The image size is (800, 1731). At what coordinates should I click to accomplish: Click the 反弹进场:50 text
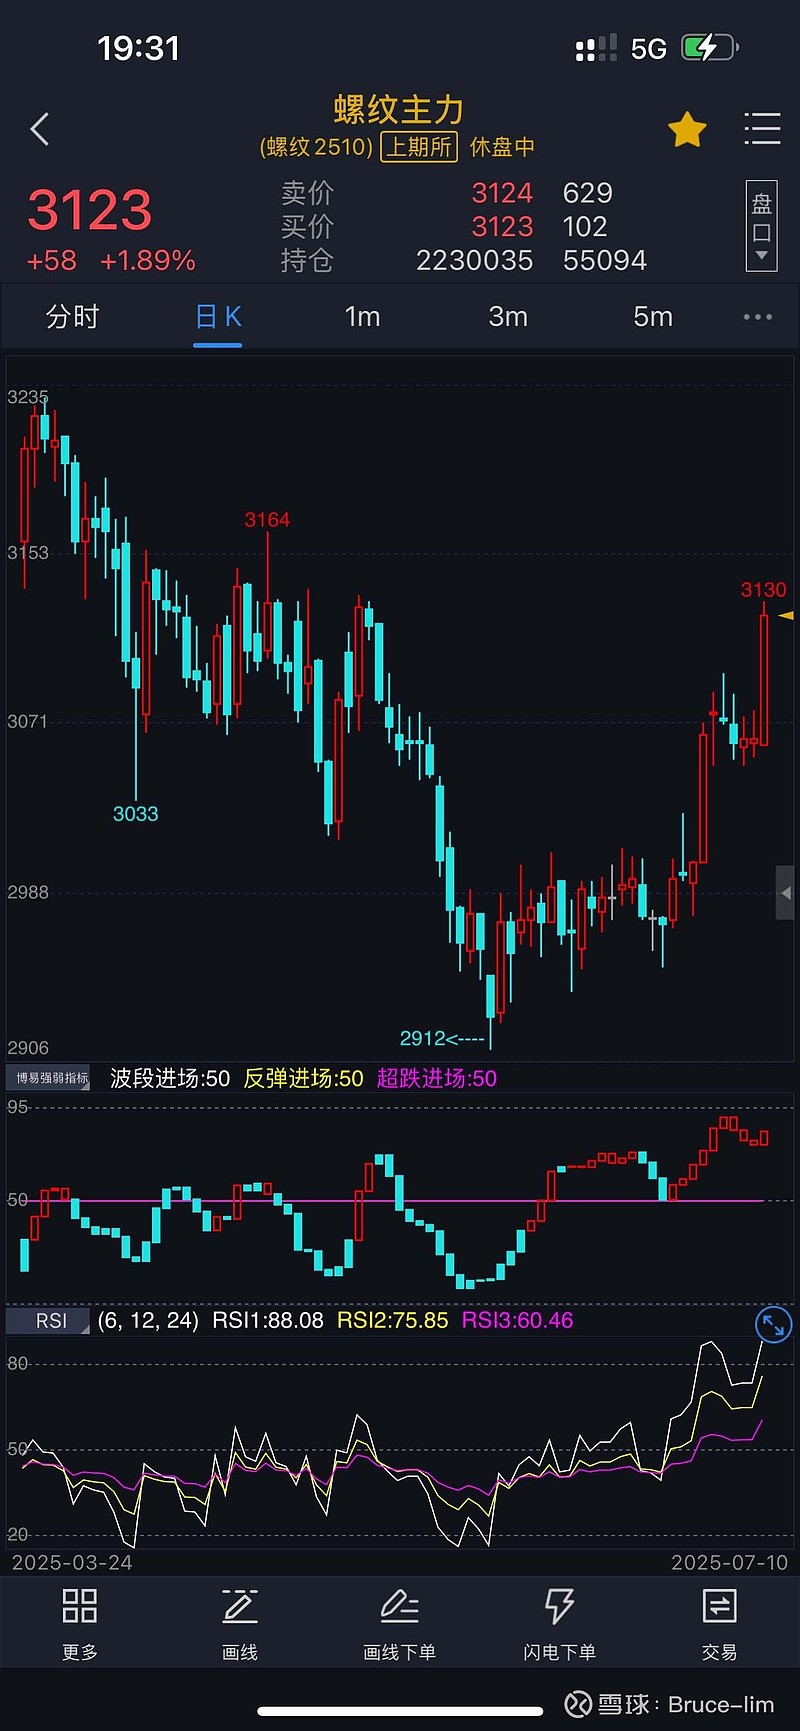point(304,1078)
